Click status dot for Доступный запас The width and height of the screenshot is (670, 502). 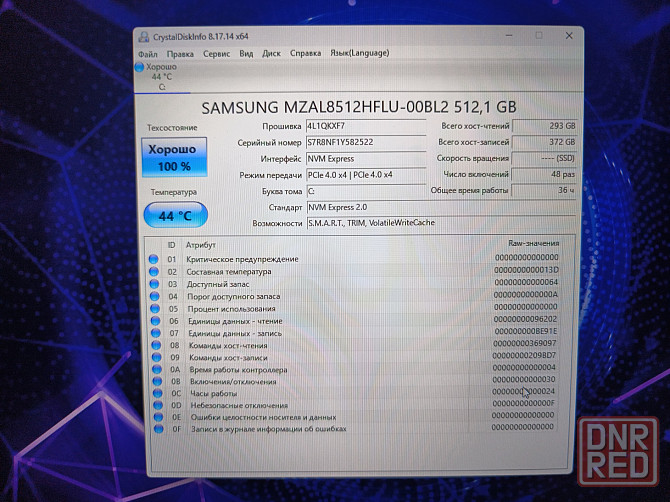[154, 284]
